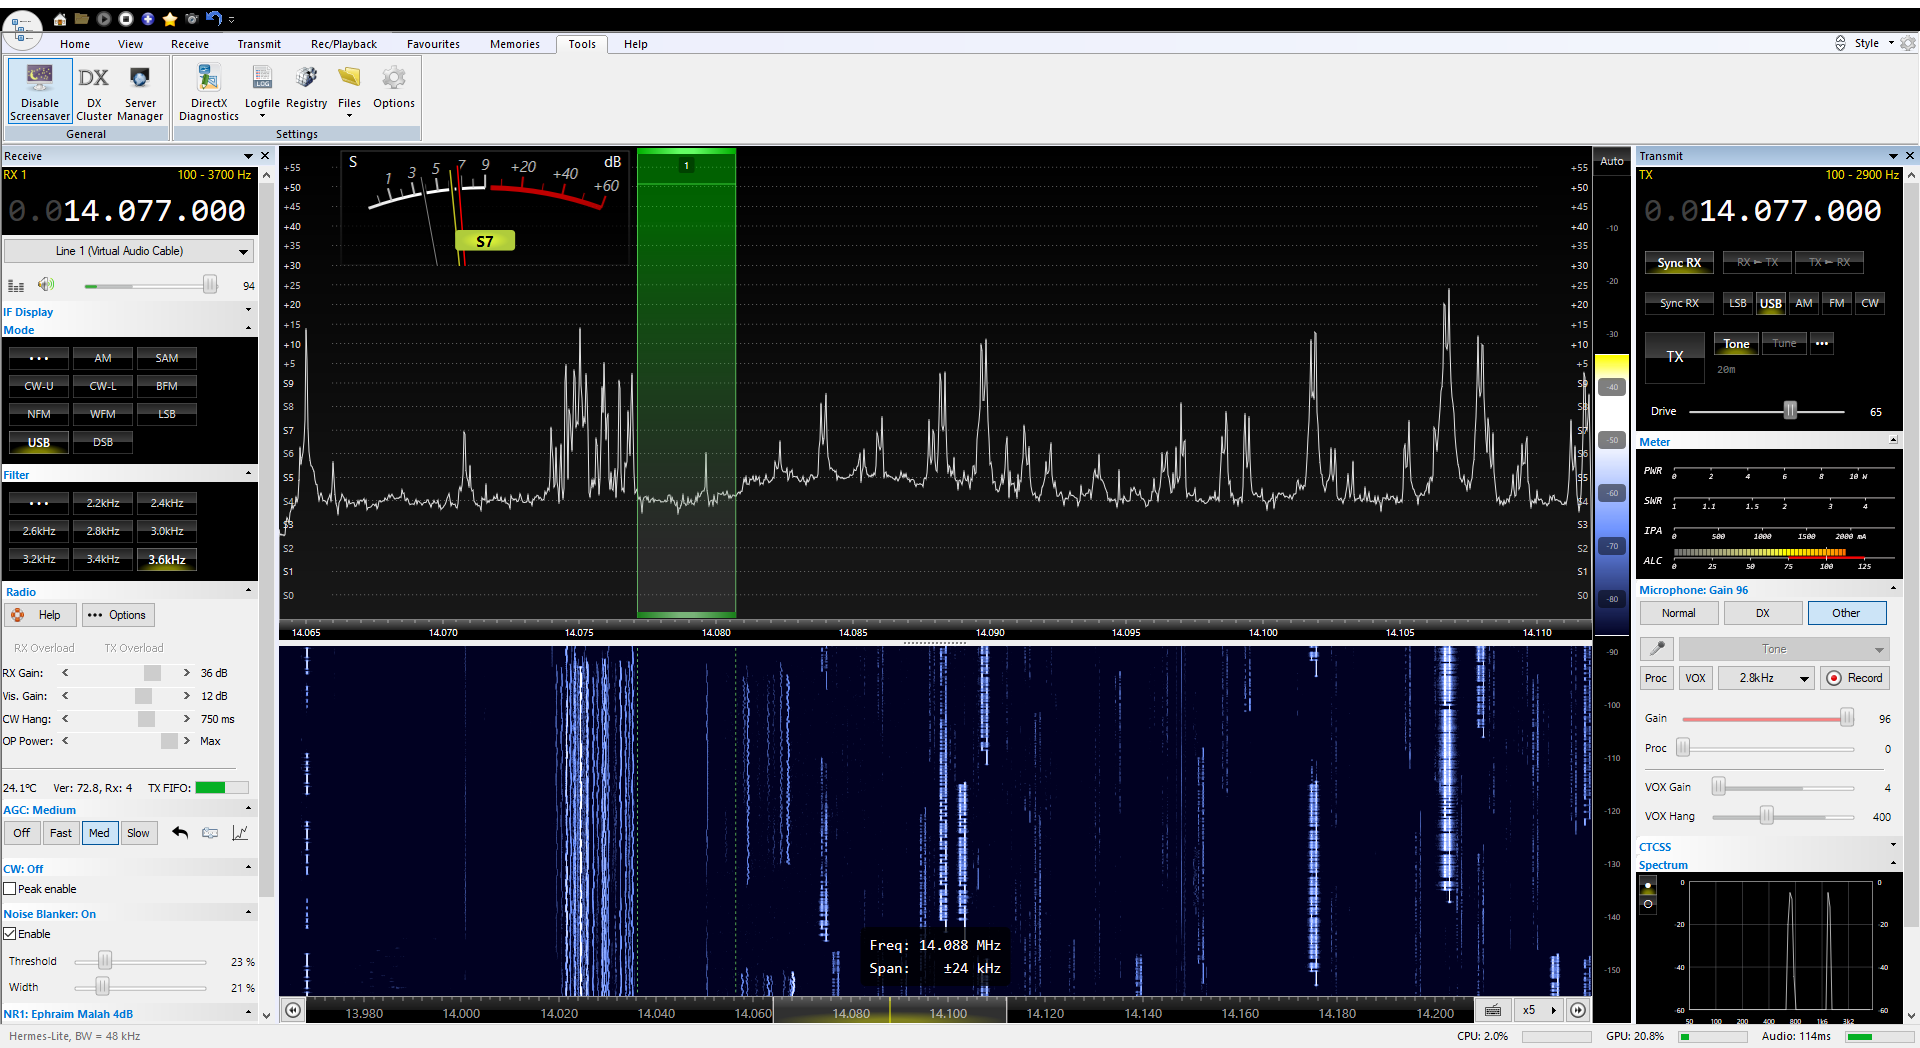Viewport: 1920px width, 1048px height.
Task: Open the Rec/Playback ribbon tab
Action: 343,44
